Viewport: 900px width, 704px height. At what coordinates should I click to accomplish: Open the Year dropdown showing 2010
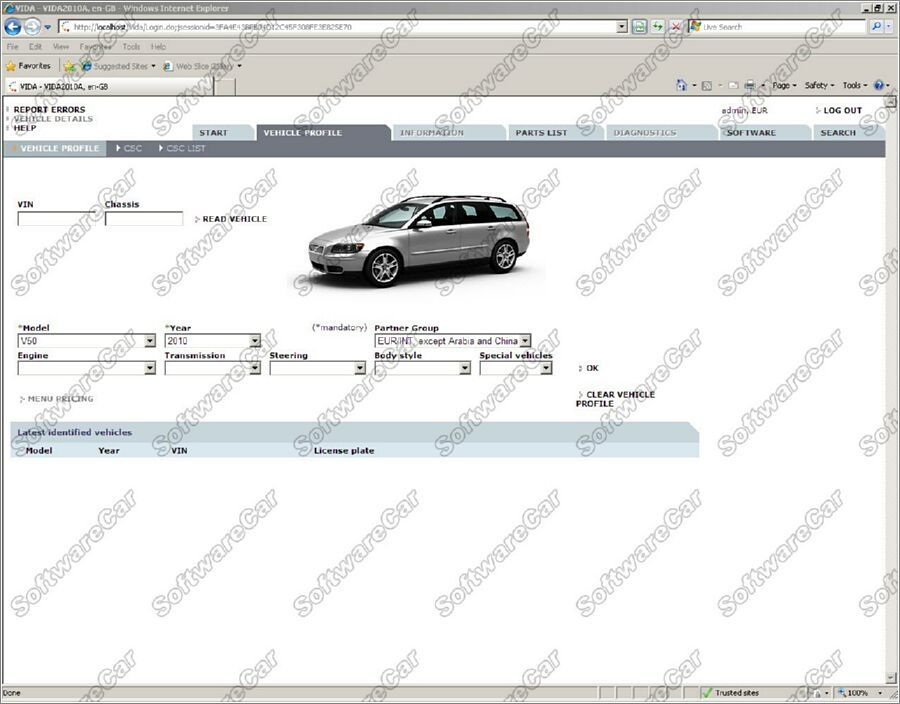coord(255,341)
